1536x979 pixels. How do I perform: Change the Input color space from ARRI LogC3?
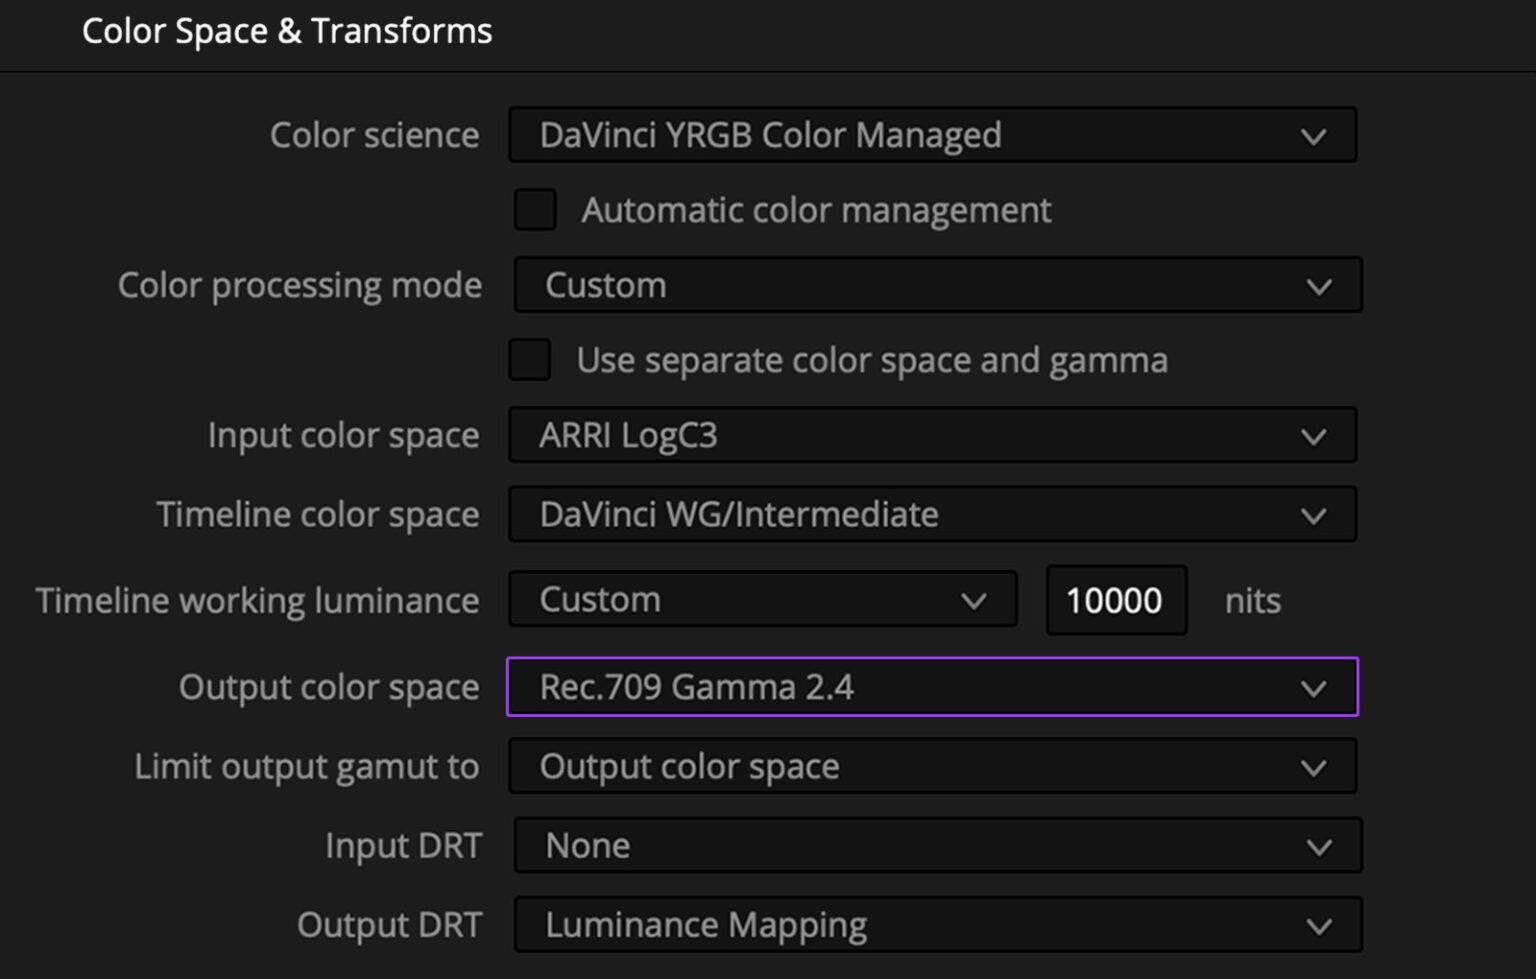tap(930, 435)
